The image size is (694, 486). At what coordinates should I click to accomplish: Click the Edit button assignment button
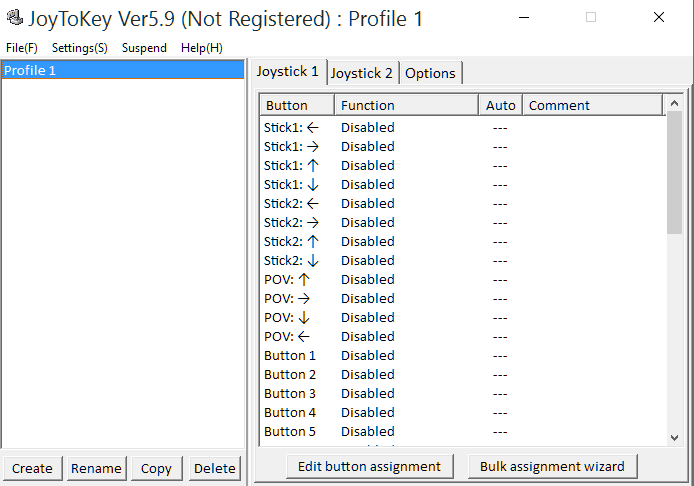370,467
